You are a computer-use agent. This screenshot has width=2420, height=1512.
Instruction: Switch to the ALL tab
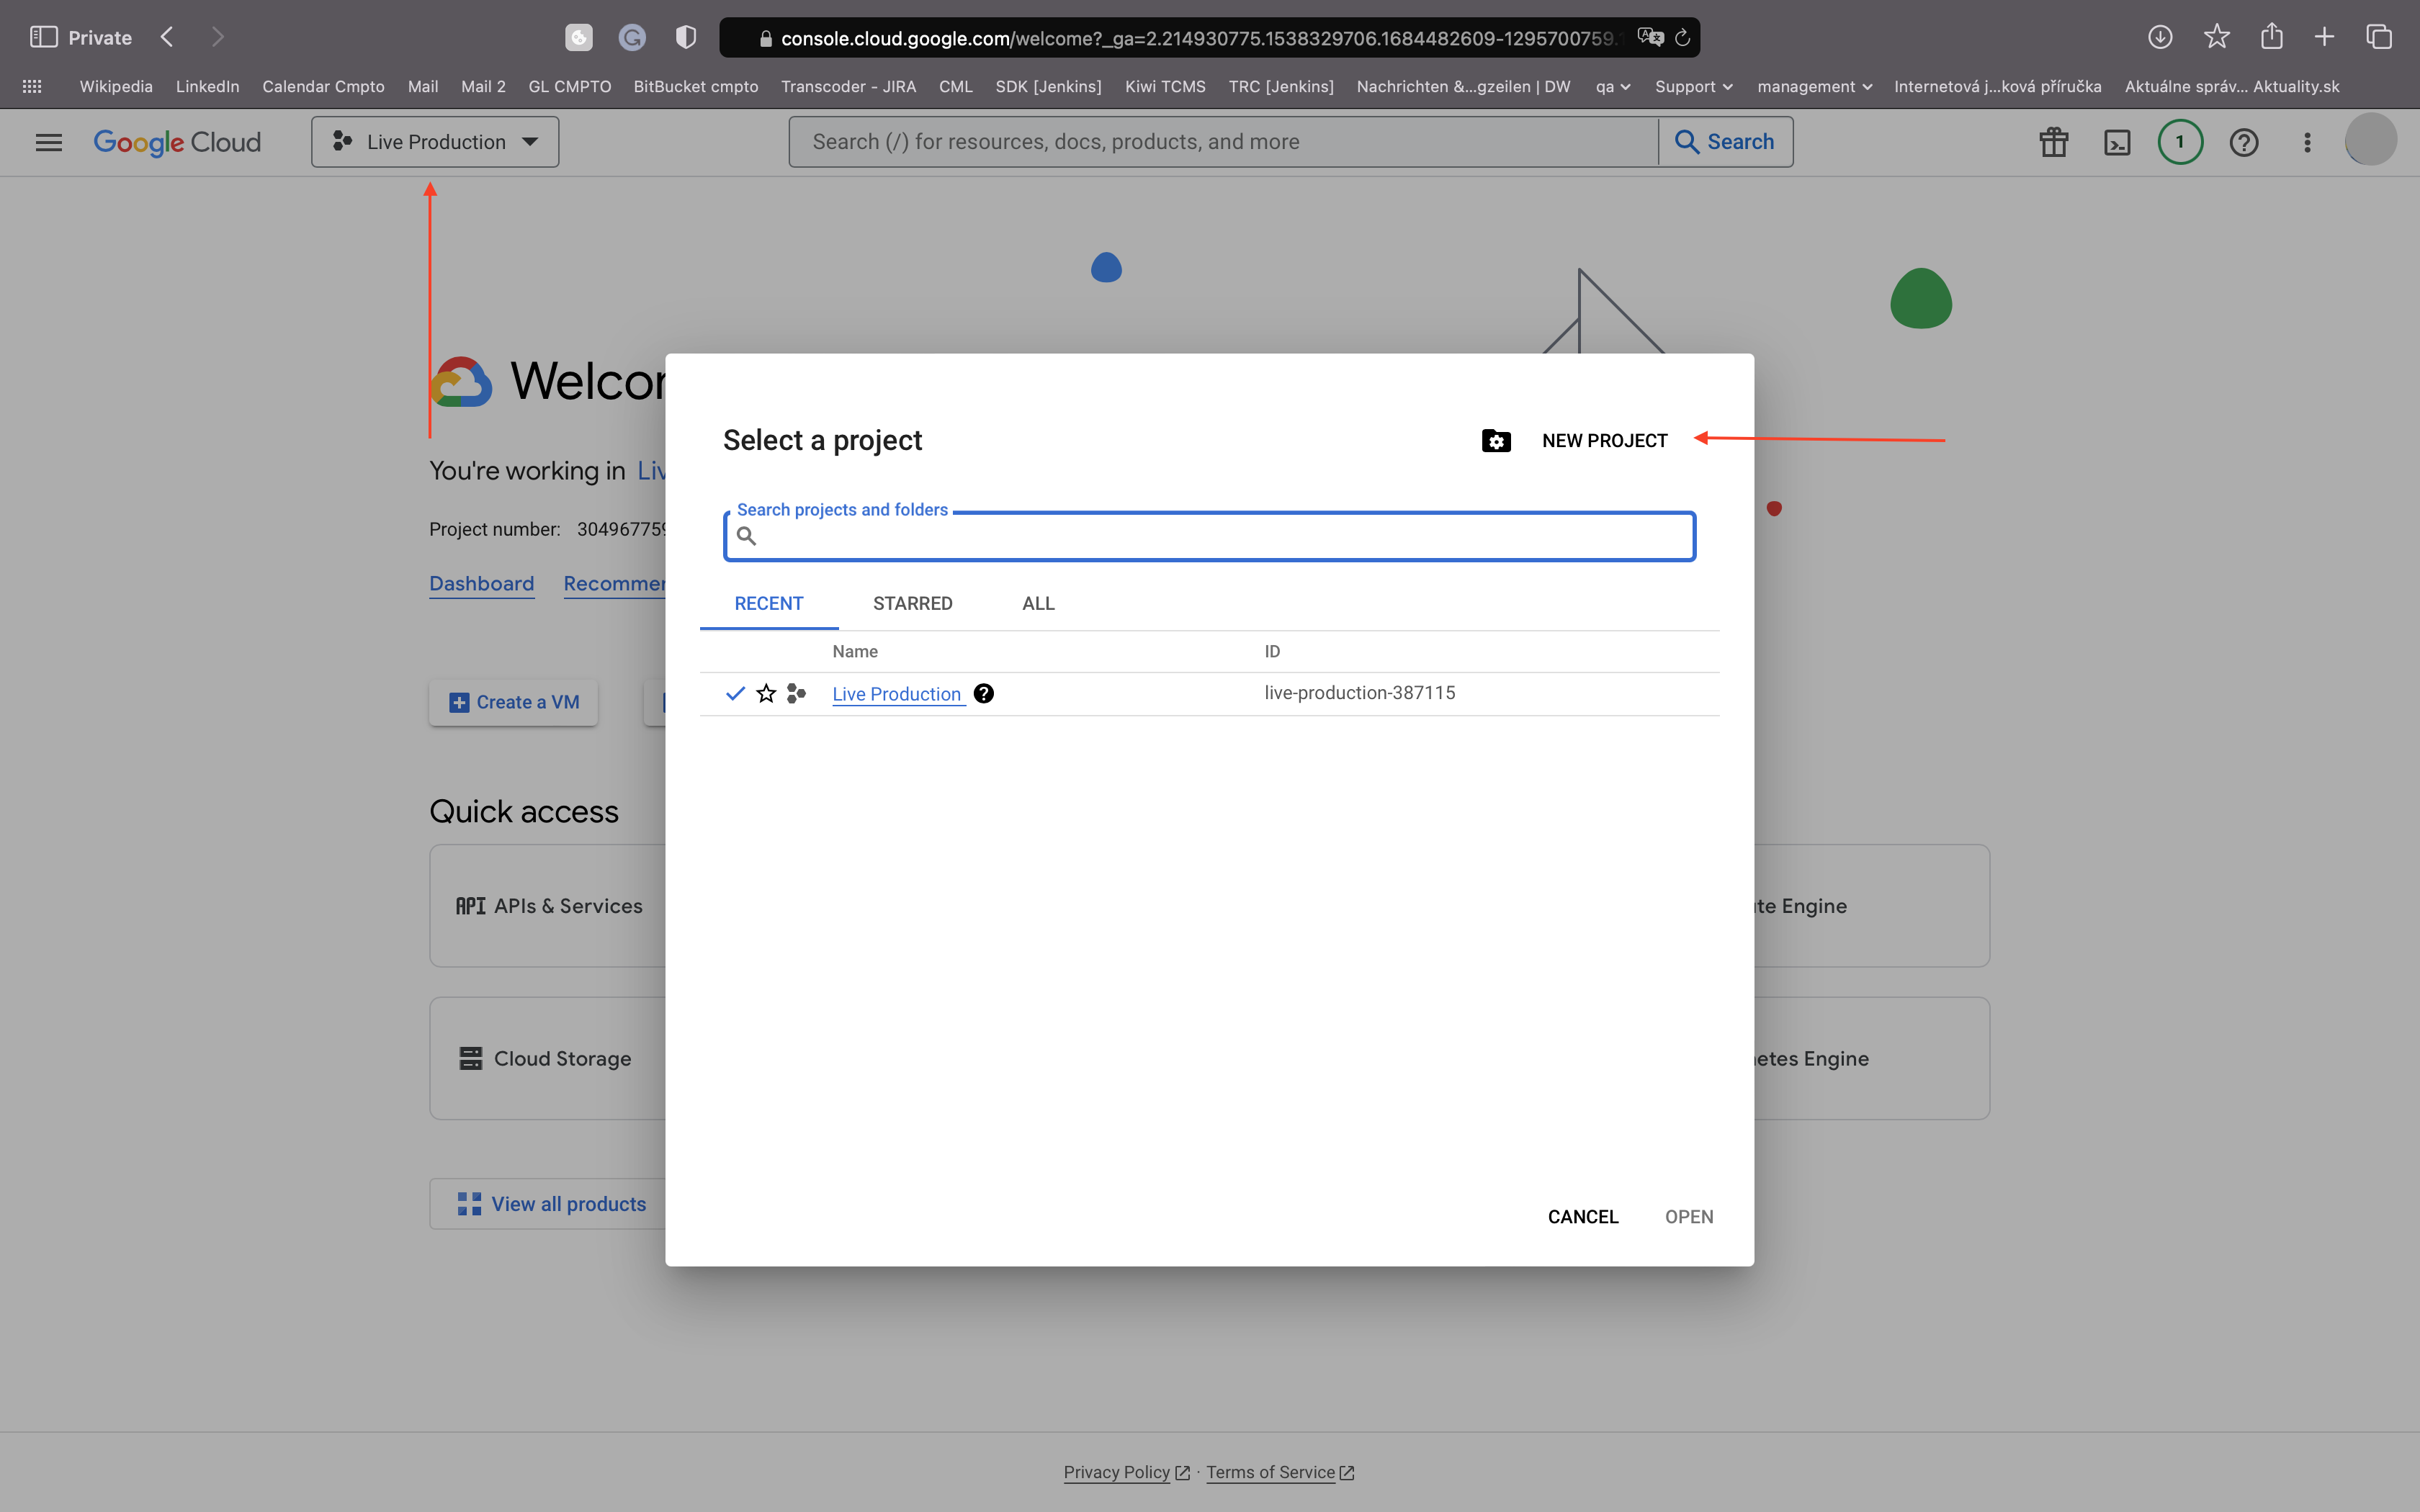[1038, 603]
